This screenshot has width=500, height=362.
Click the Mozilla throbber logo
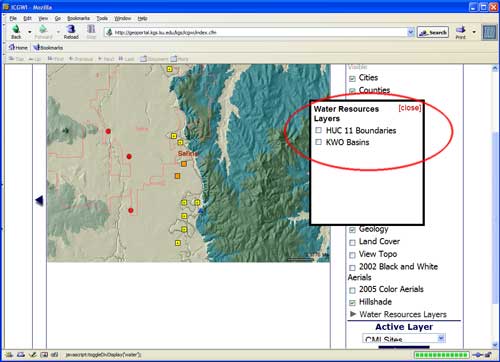pos(489,32)
